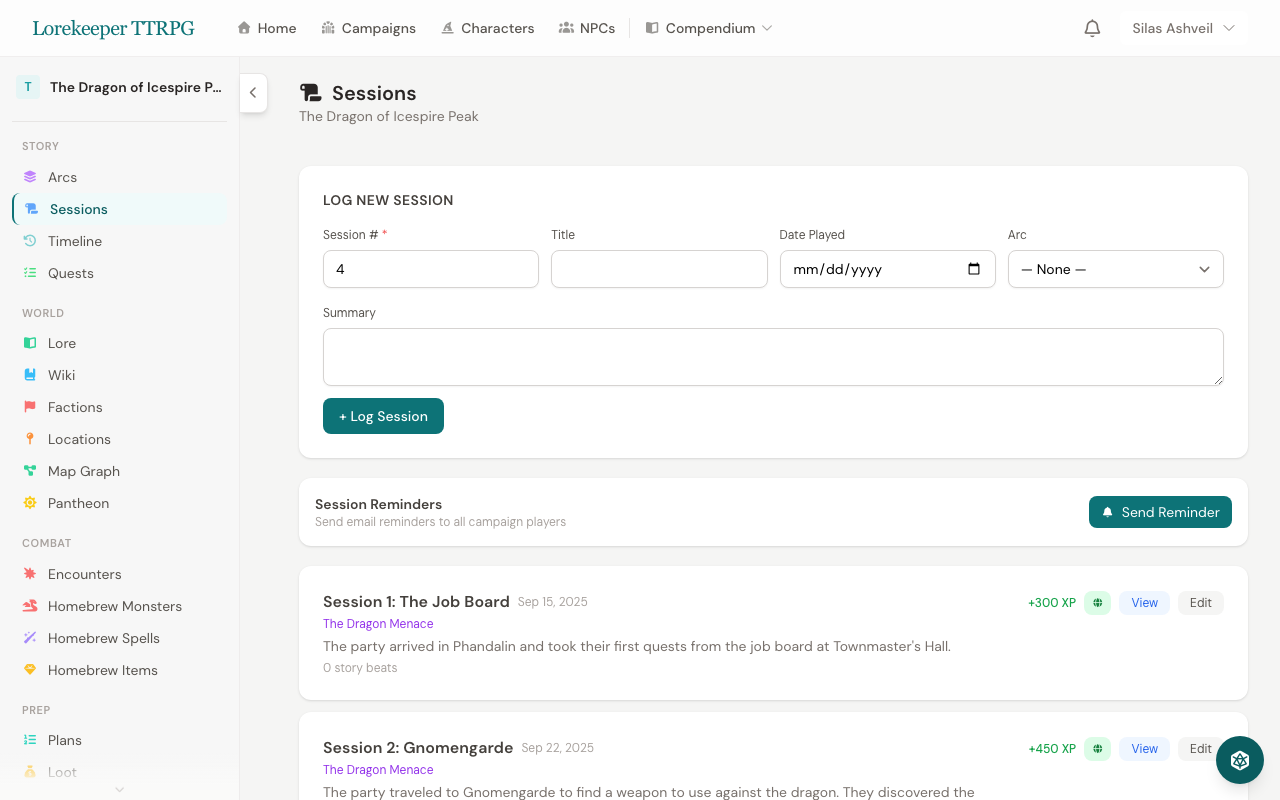Open the Map Graph page
The width and height of the screenshot is (1280, 800).
coord(84,470)
